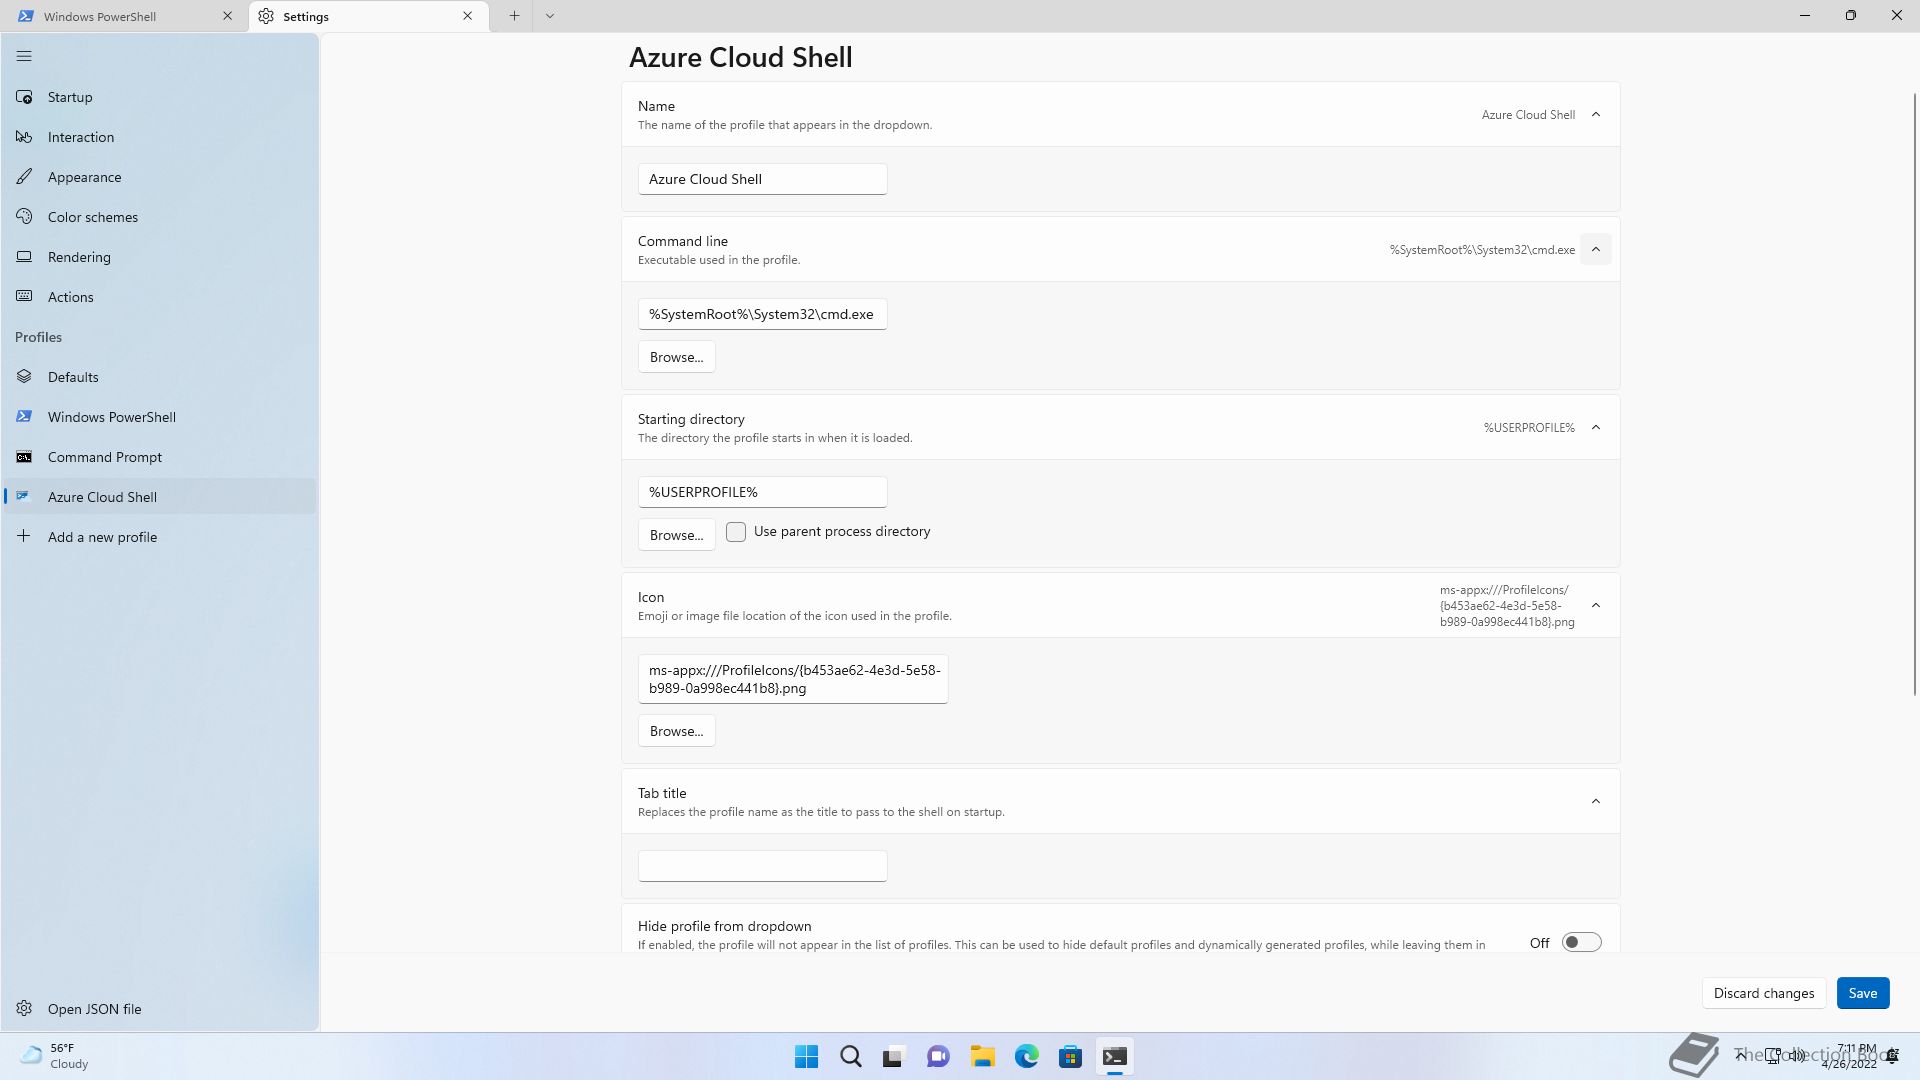
Task: Collapse the Tab title section
Action: click(x=1596, y=802)
